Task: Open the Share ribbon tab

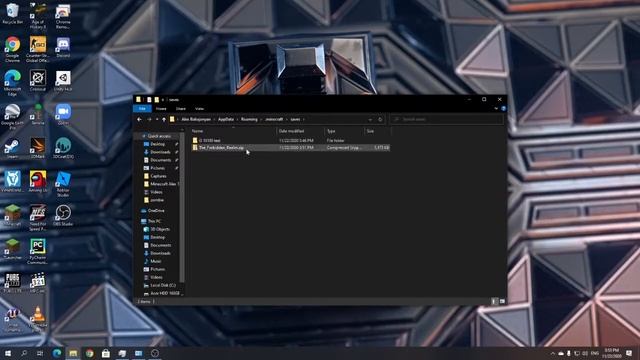Action: (x=180, y=109)
